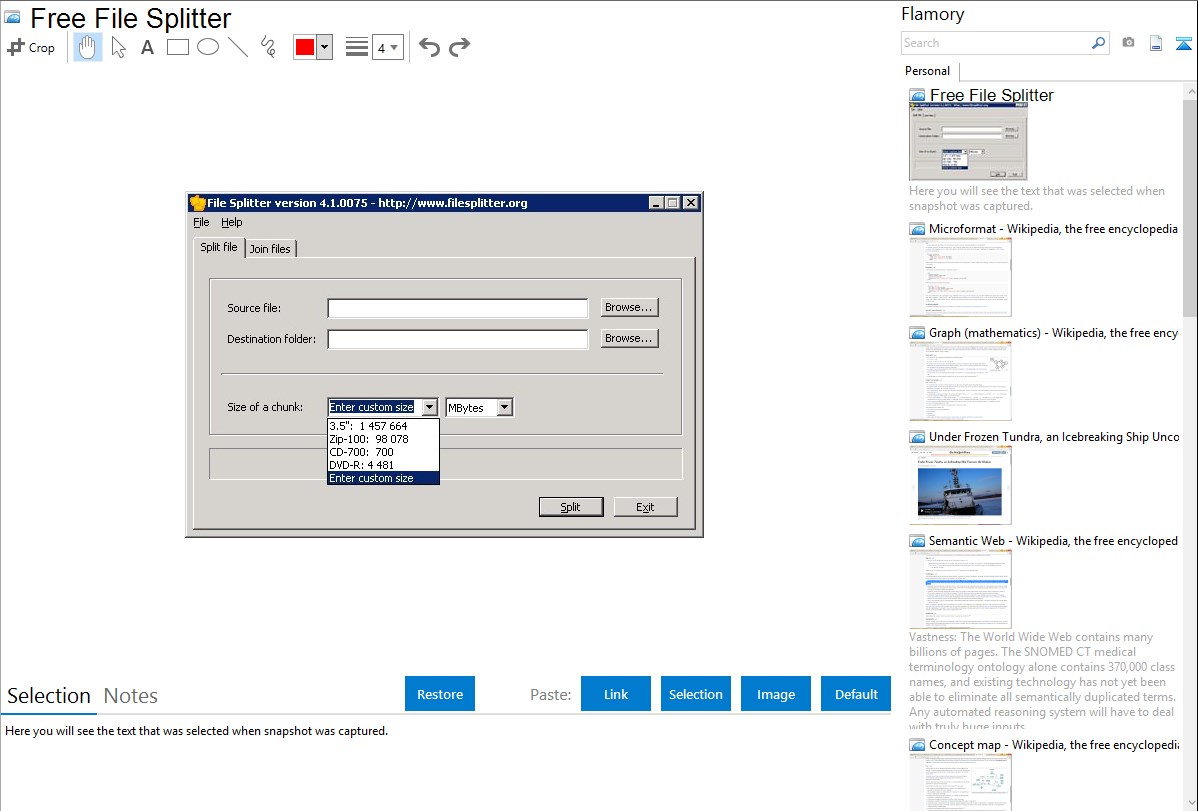Open the Semantic Web snapshot thumbnail
The image size is (1198, 811).
click(960, 589)
